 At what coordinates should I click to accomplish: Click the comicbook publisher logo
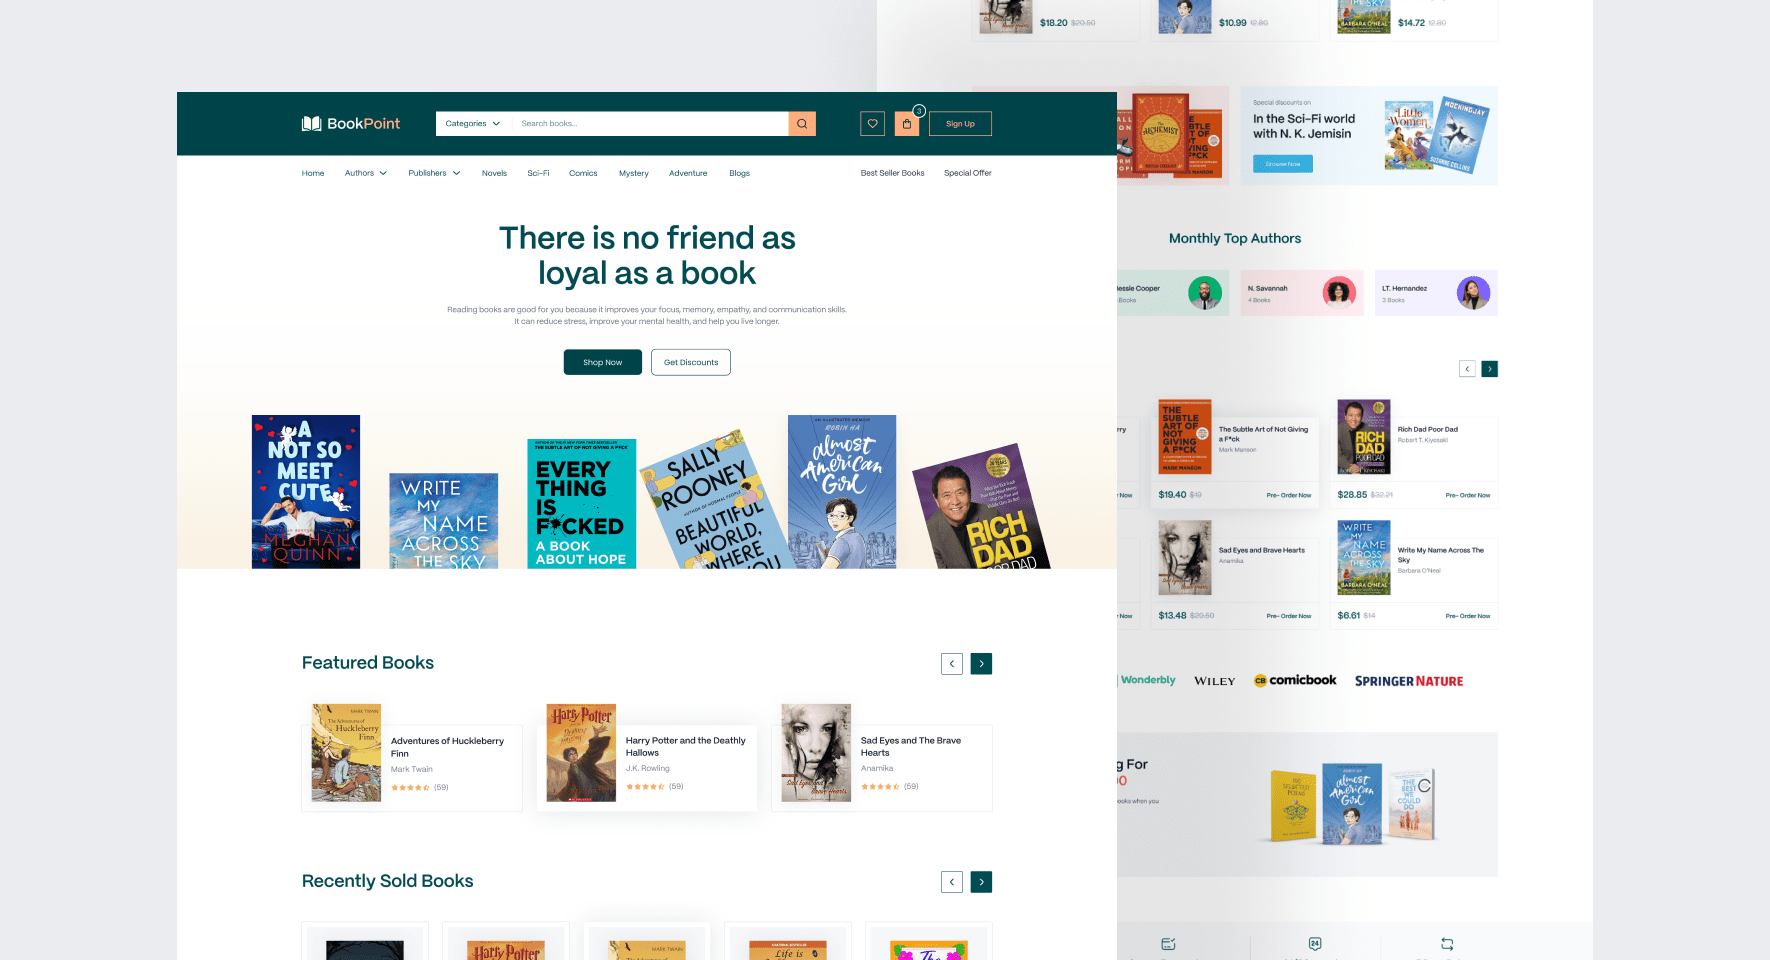(1295, 681)
